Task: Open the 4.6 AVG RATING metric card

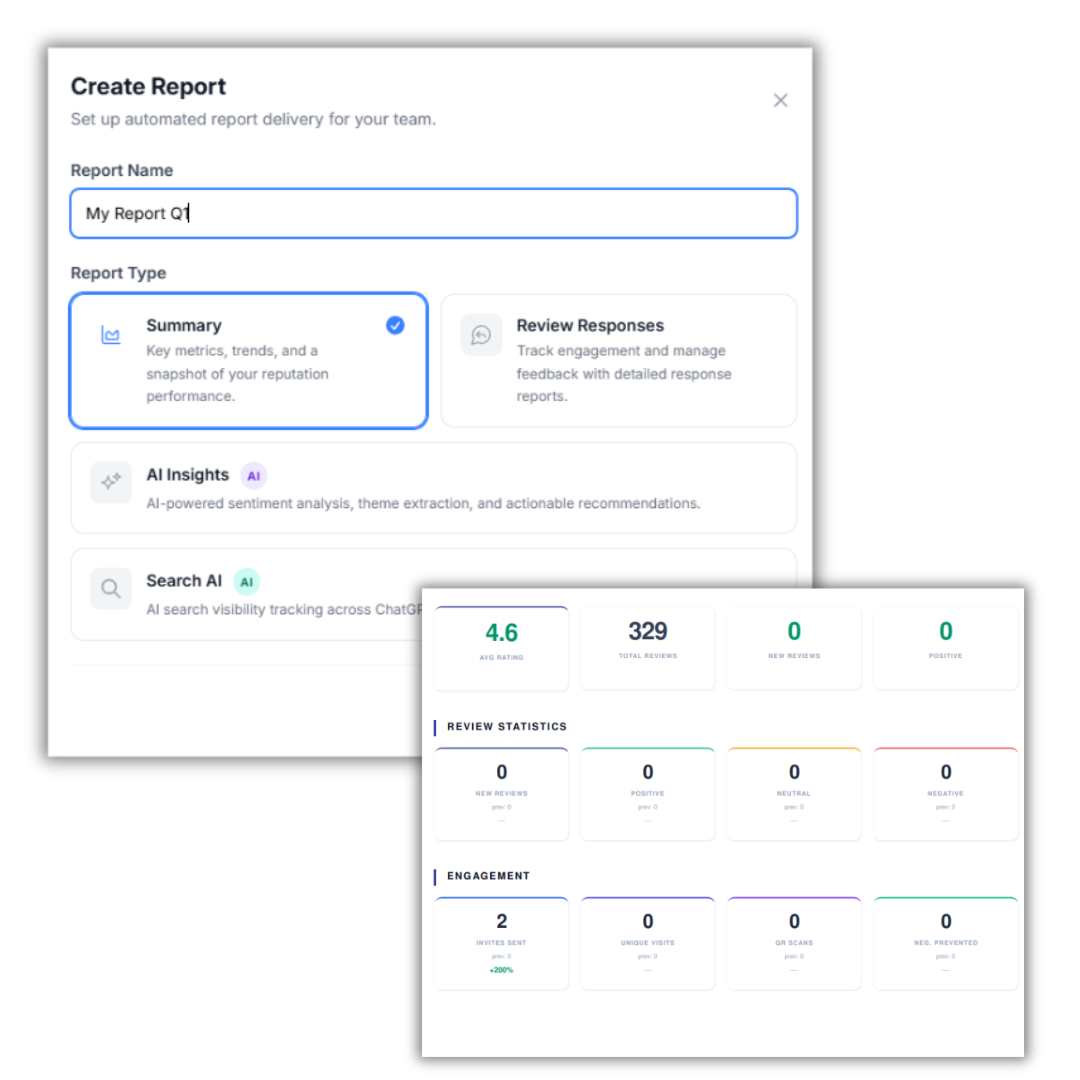Action: 501,647
